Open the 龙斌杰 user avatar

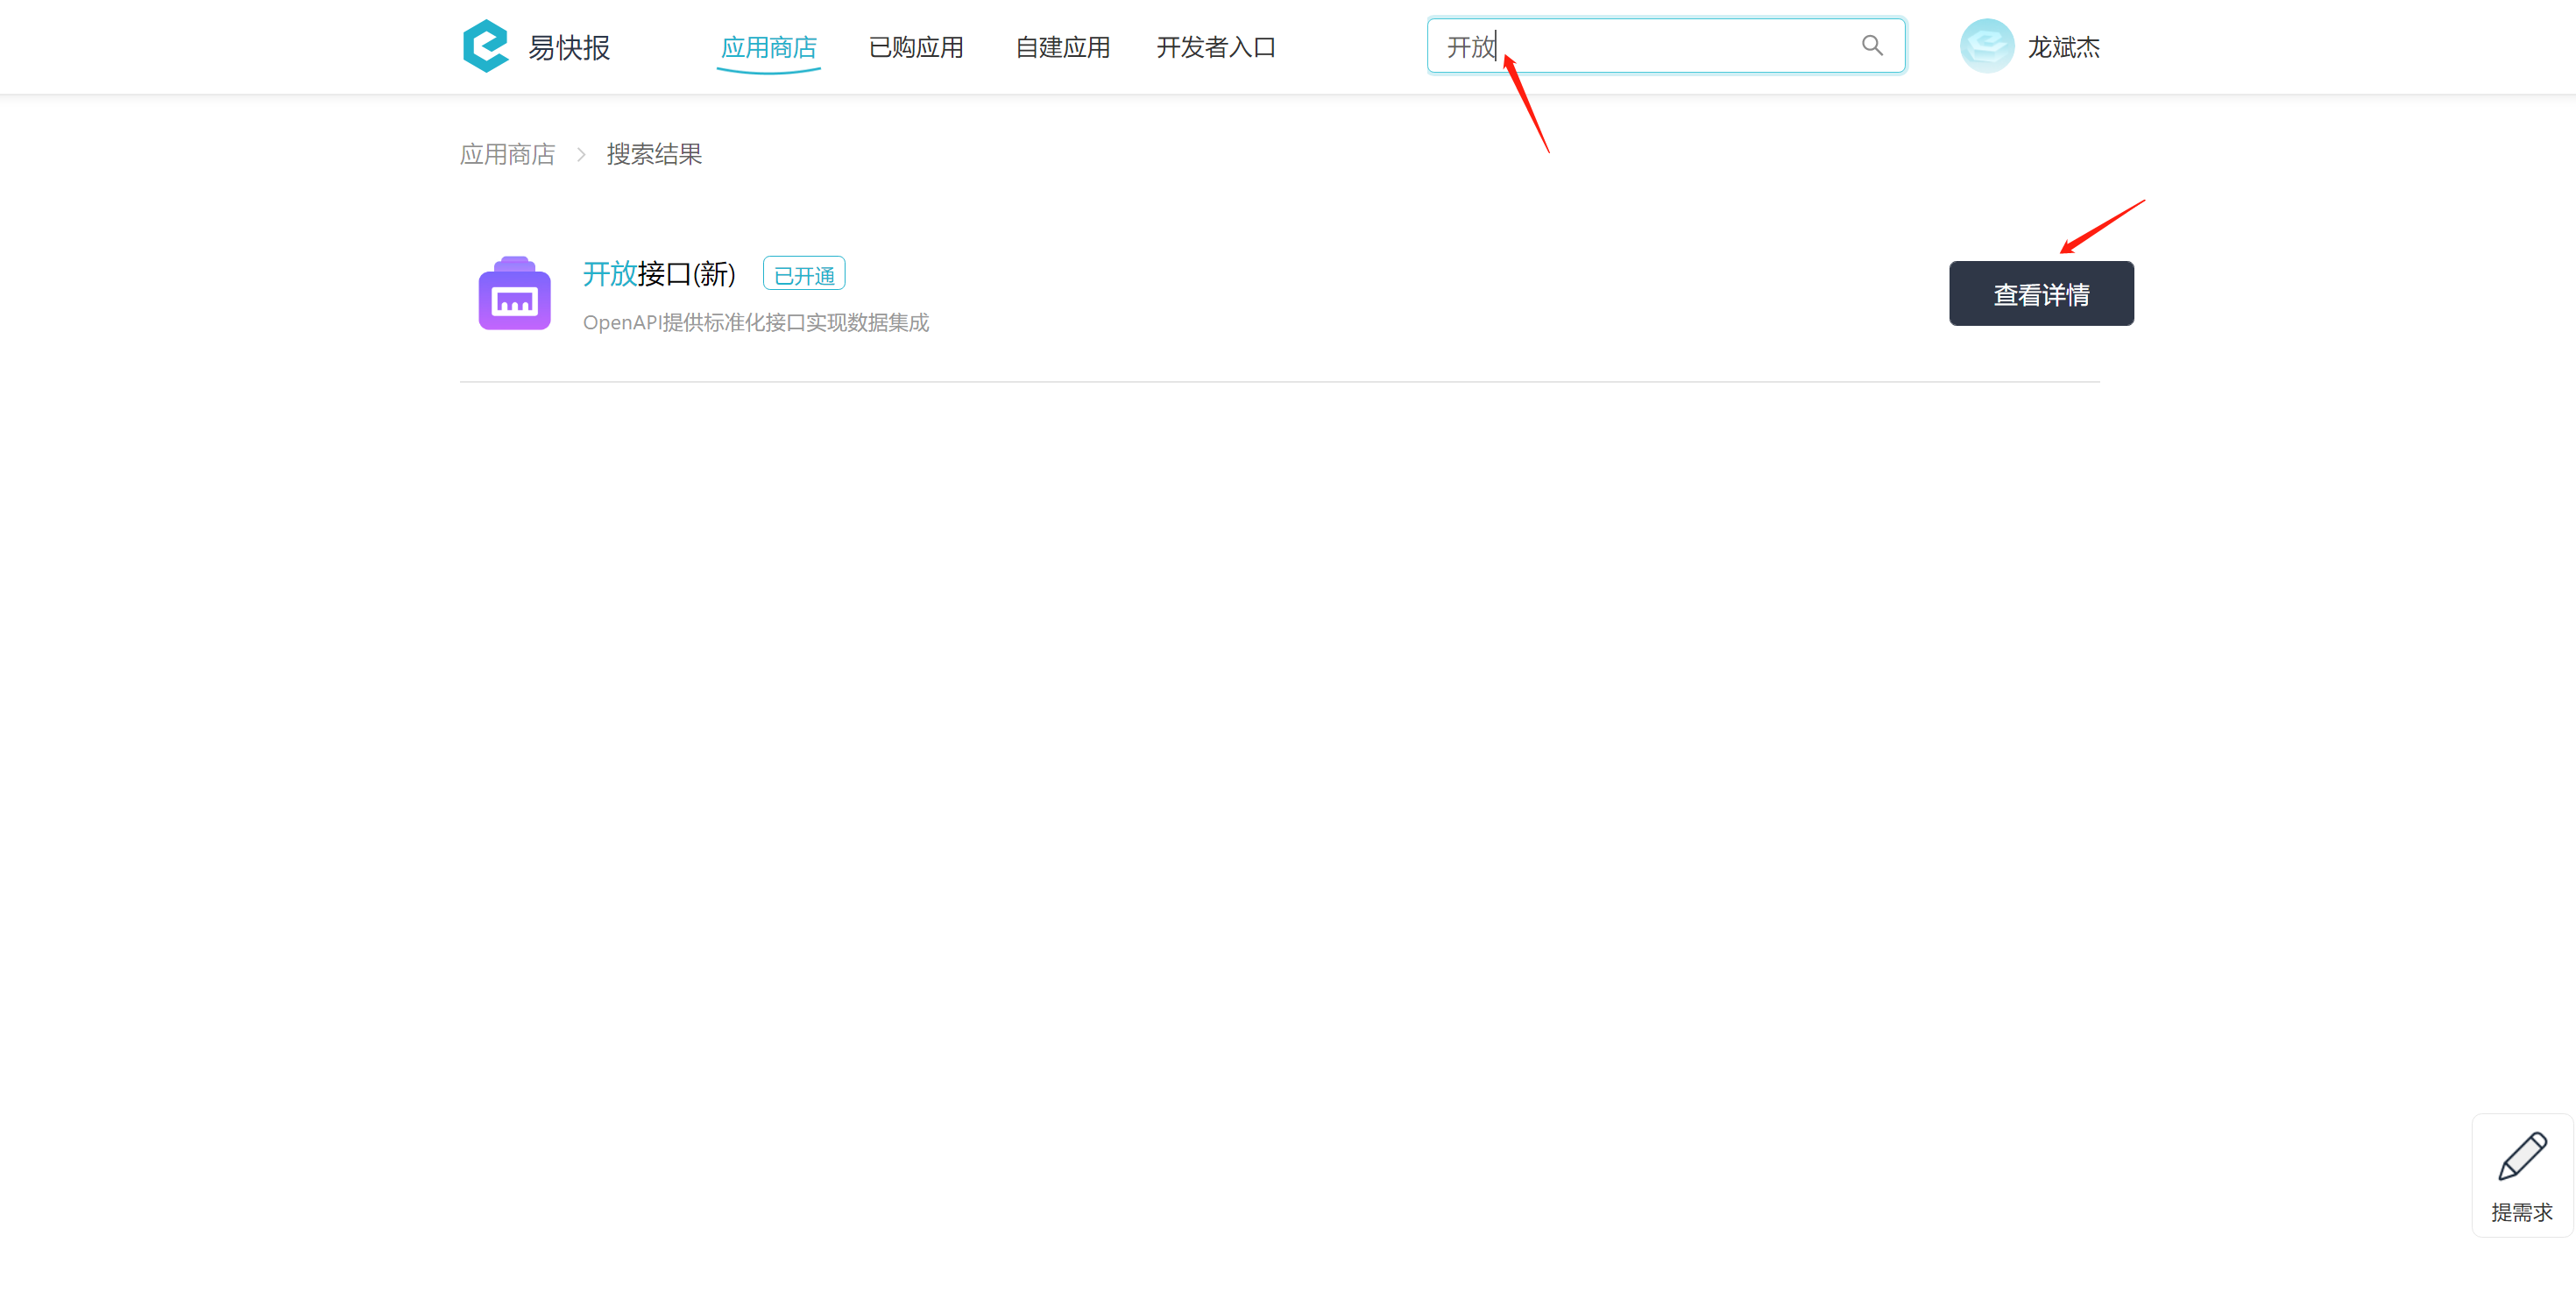(x=1986, y=46)
